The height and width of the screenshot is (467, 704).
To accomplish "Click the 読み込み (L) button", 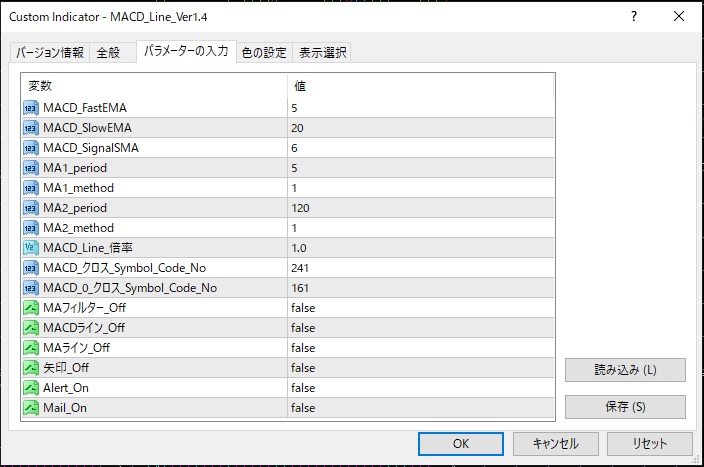I will coord(625,370).
